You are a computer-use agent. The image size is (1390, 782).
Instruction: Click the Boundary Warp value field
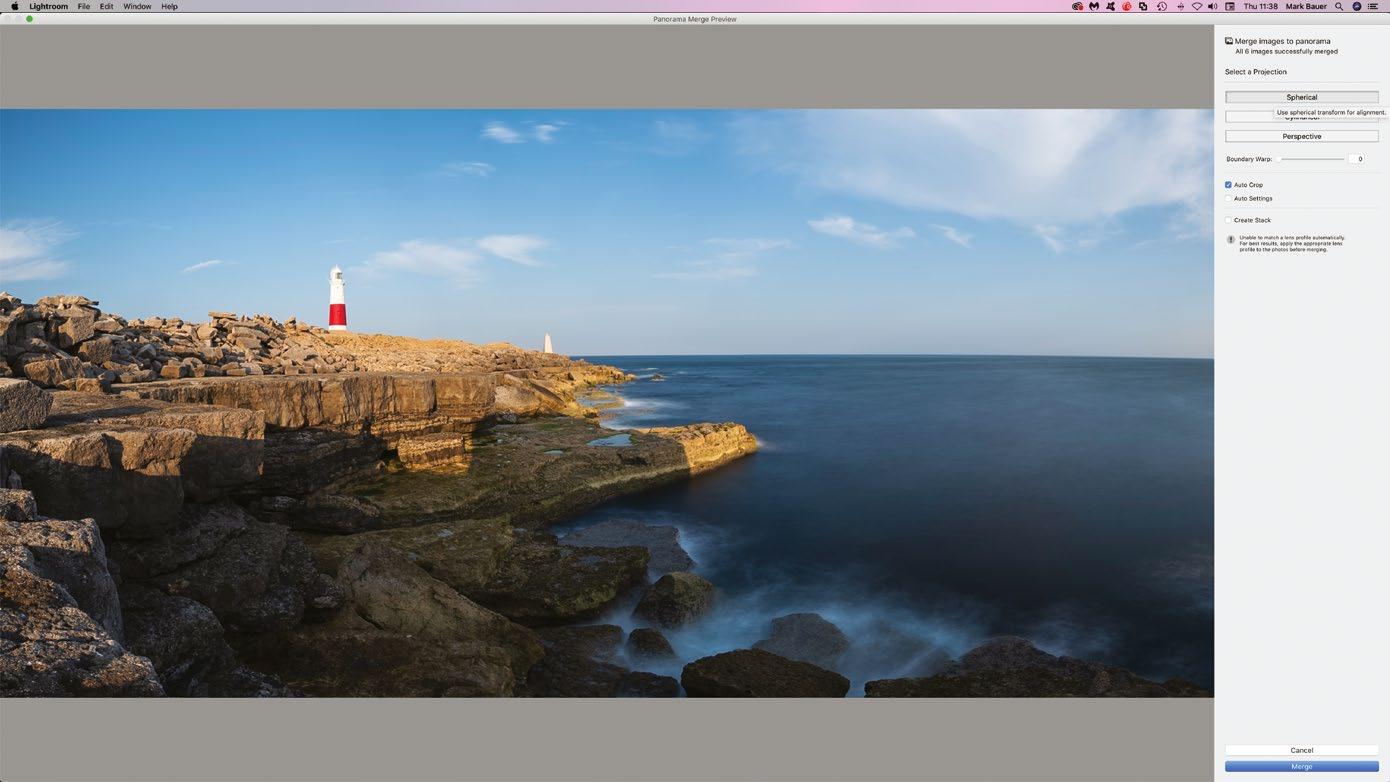pos(1356,159)
